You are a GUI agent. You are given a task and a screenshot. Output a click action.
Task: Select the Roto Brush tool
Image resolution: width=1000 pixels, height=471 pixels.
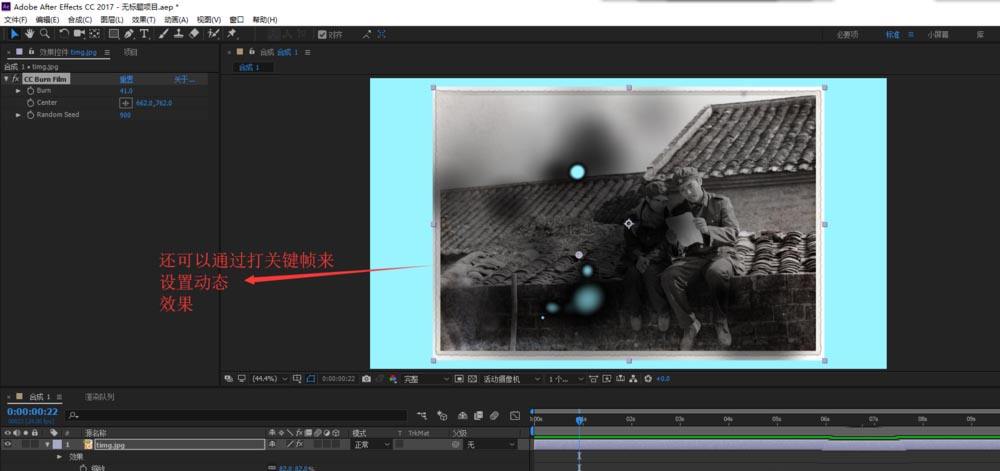(x=214, y=34)
